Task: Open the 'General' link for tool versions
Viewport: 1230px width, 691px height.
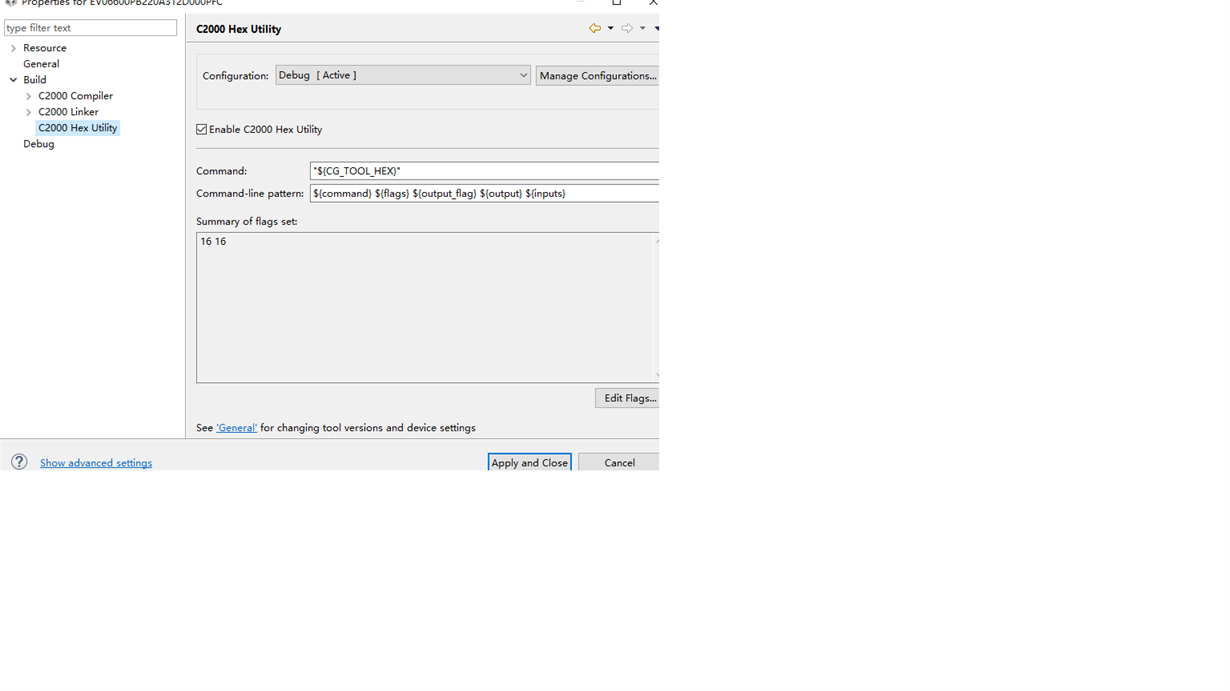Action: pos(237,428)
